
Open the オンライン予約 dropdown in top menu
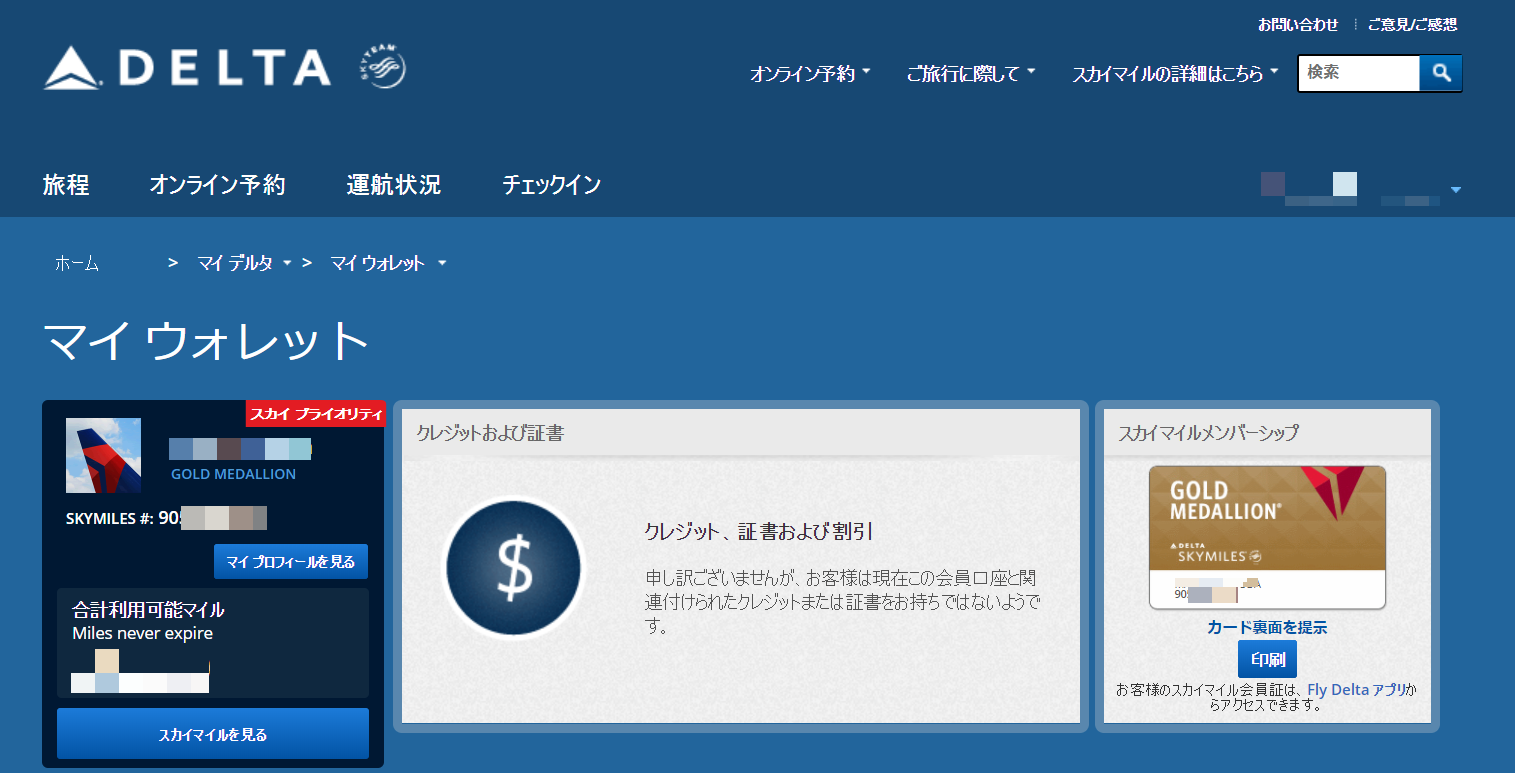[x=810, y=73]
